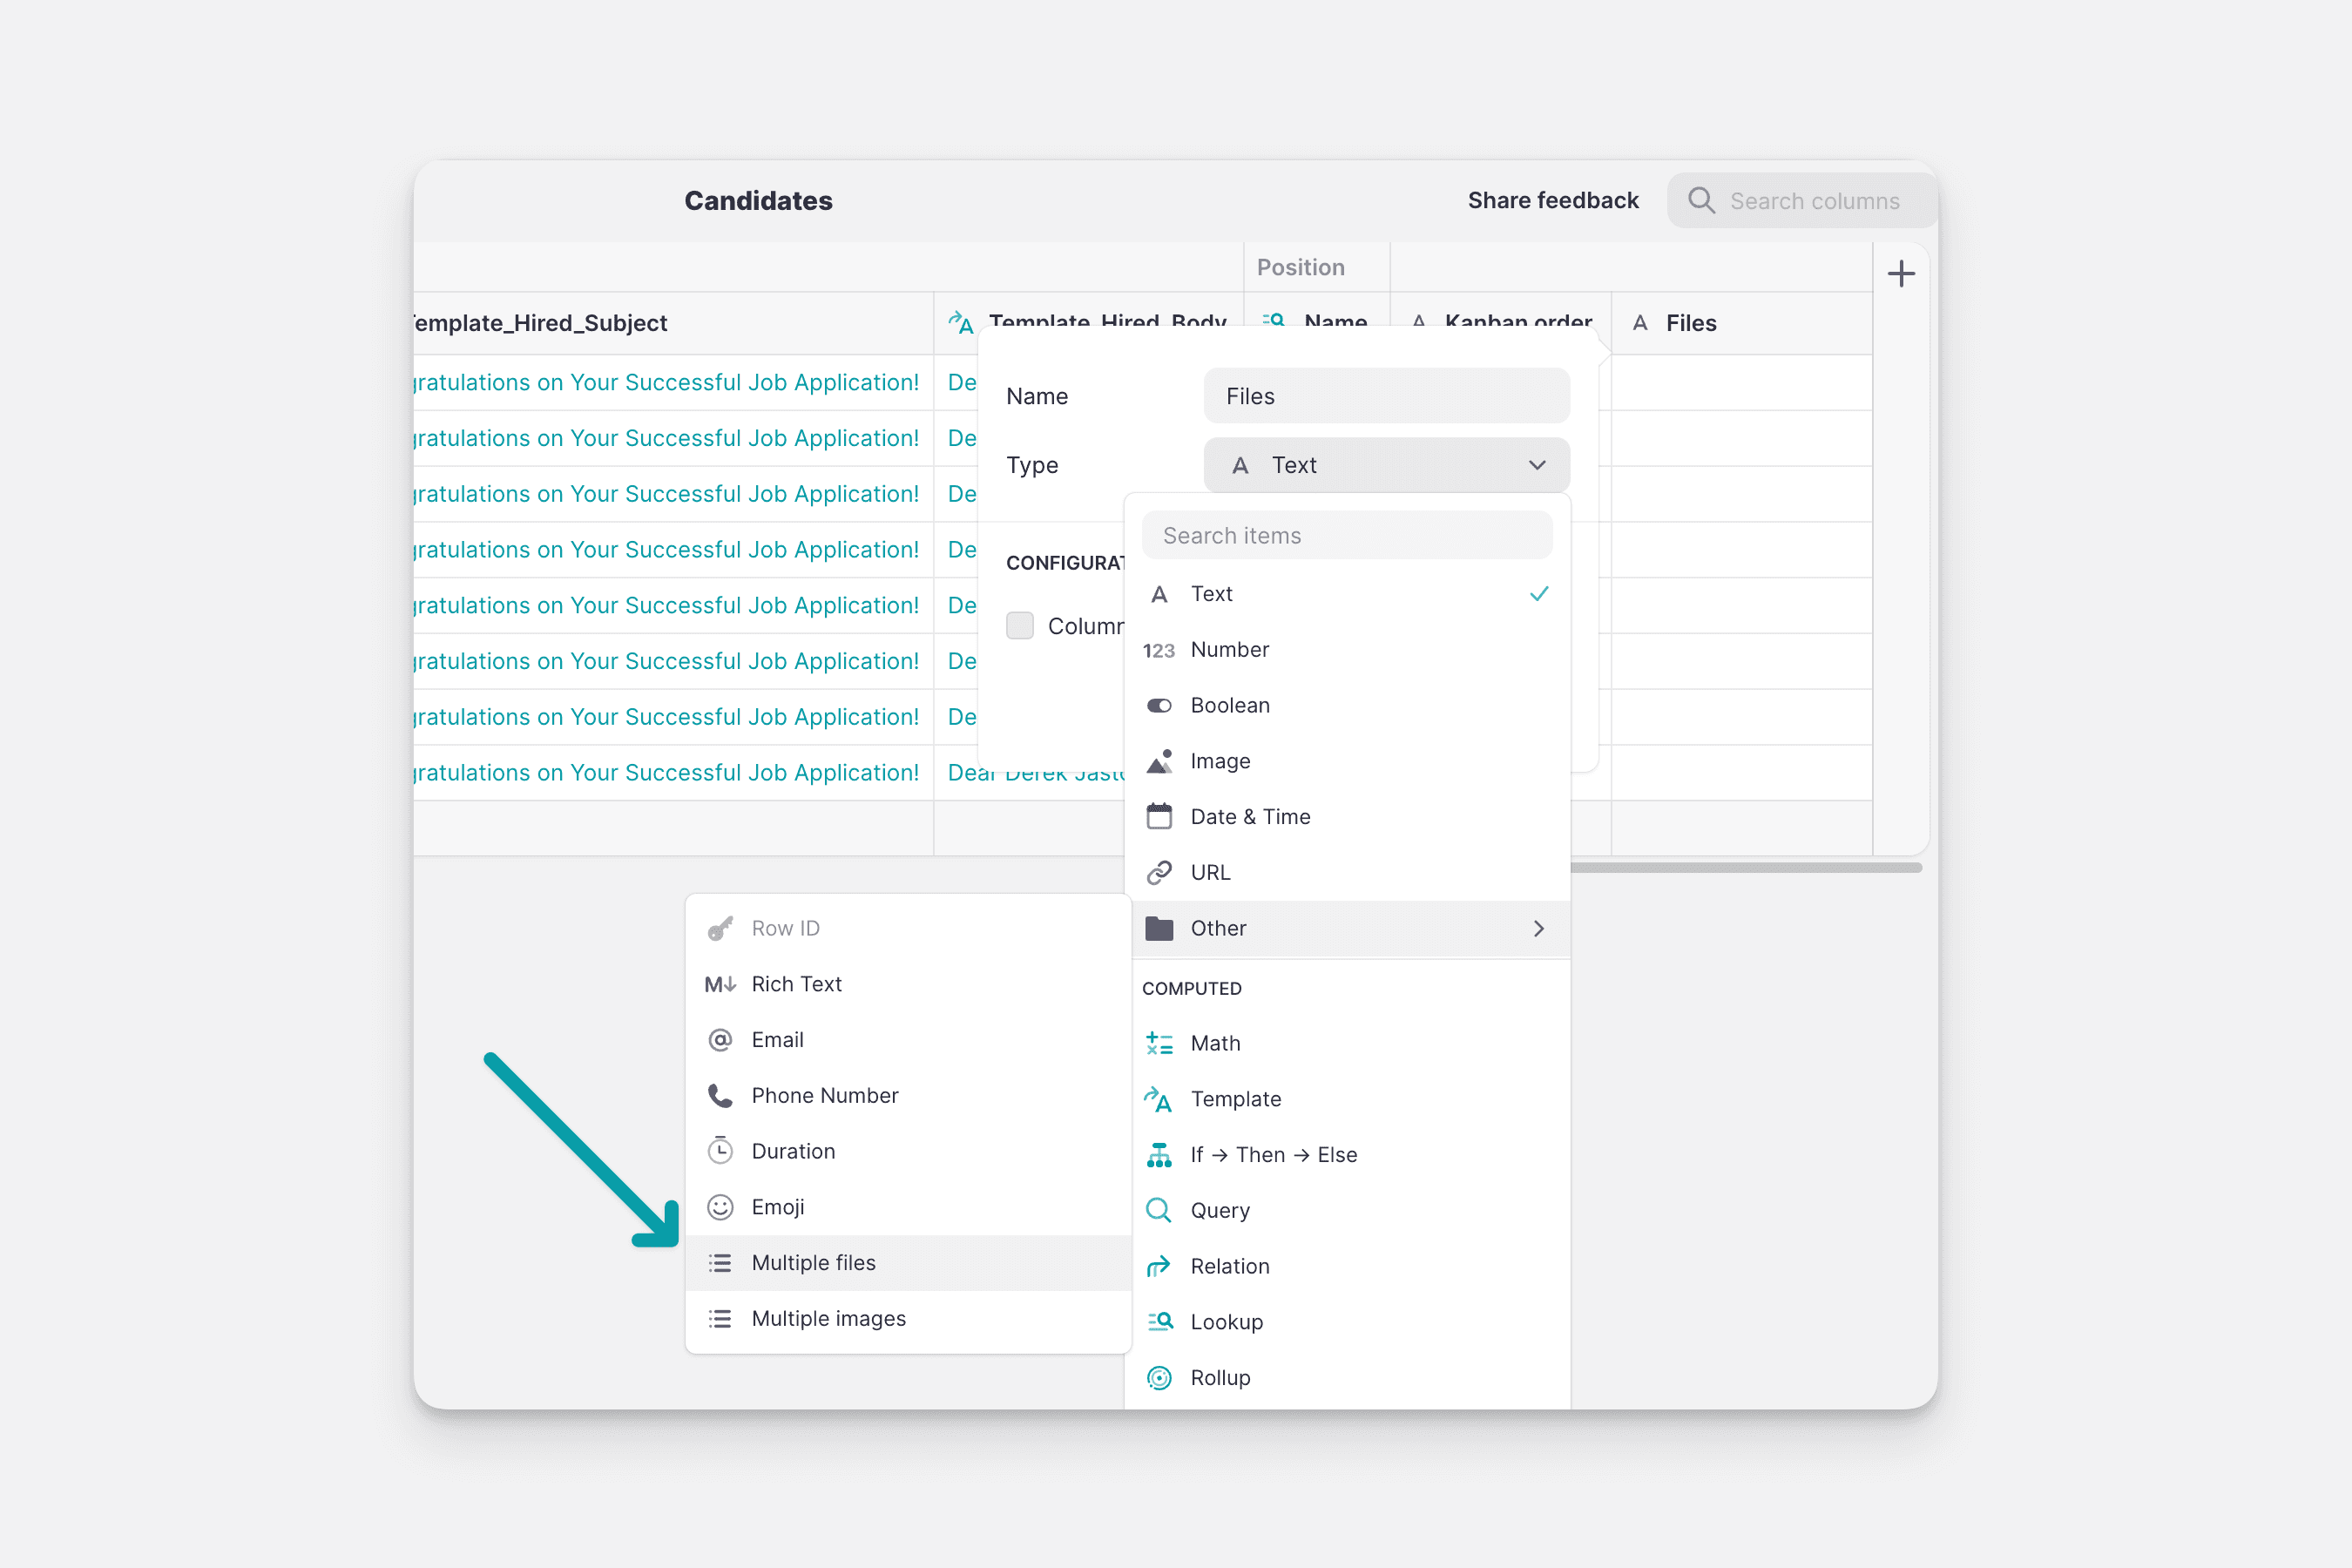Click the Search items field
Viewport: 2352px width, 1568px height.
(x=1346, y=536)
